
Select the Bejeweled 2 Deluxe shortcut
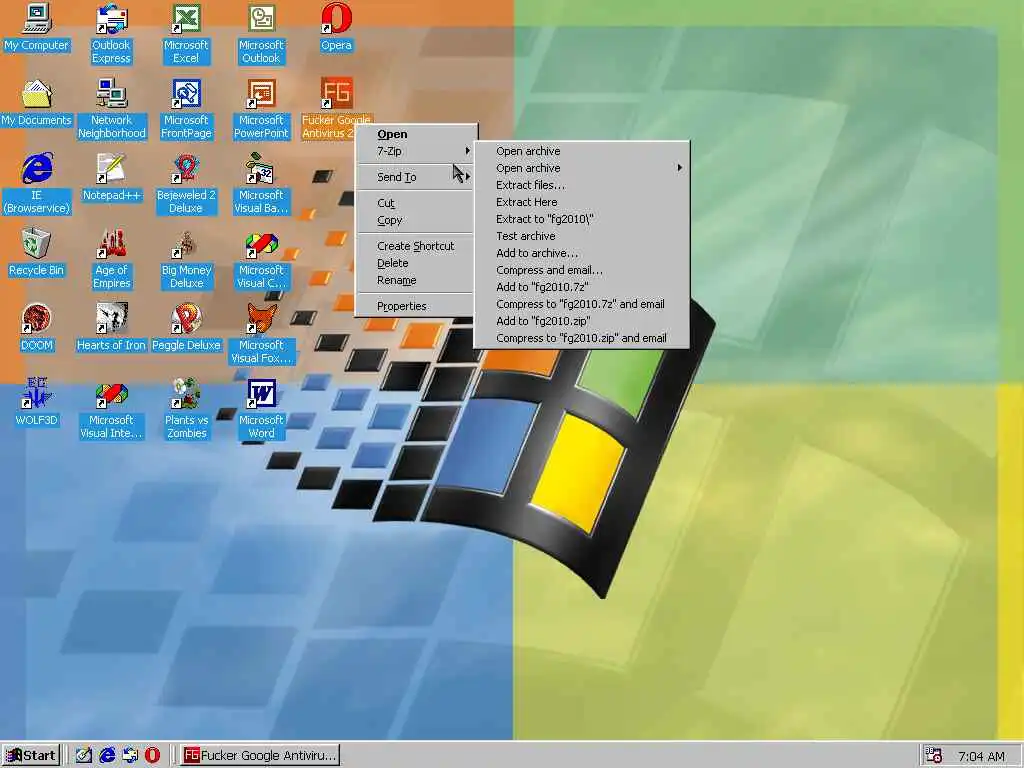[186, 184]
